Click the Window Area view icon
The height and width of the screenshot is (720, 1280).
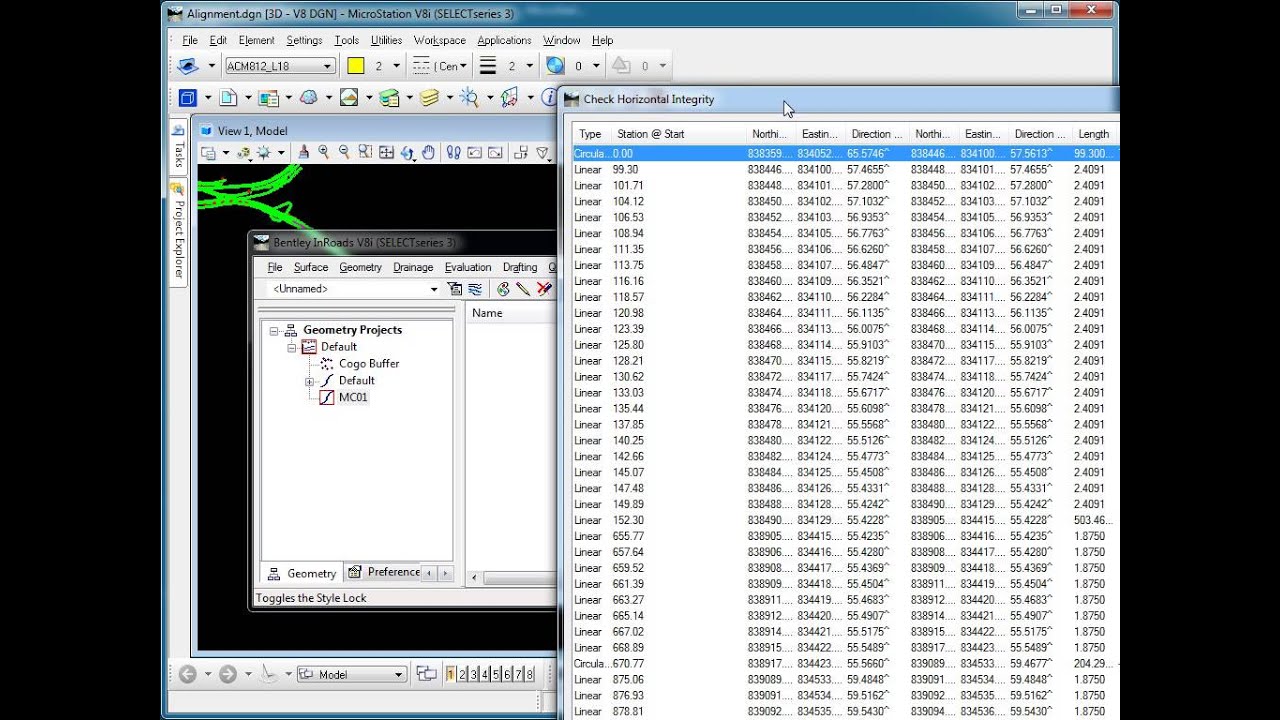365,153
